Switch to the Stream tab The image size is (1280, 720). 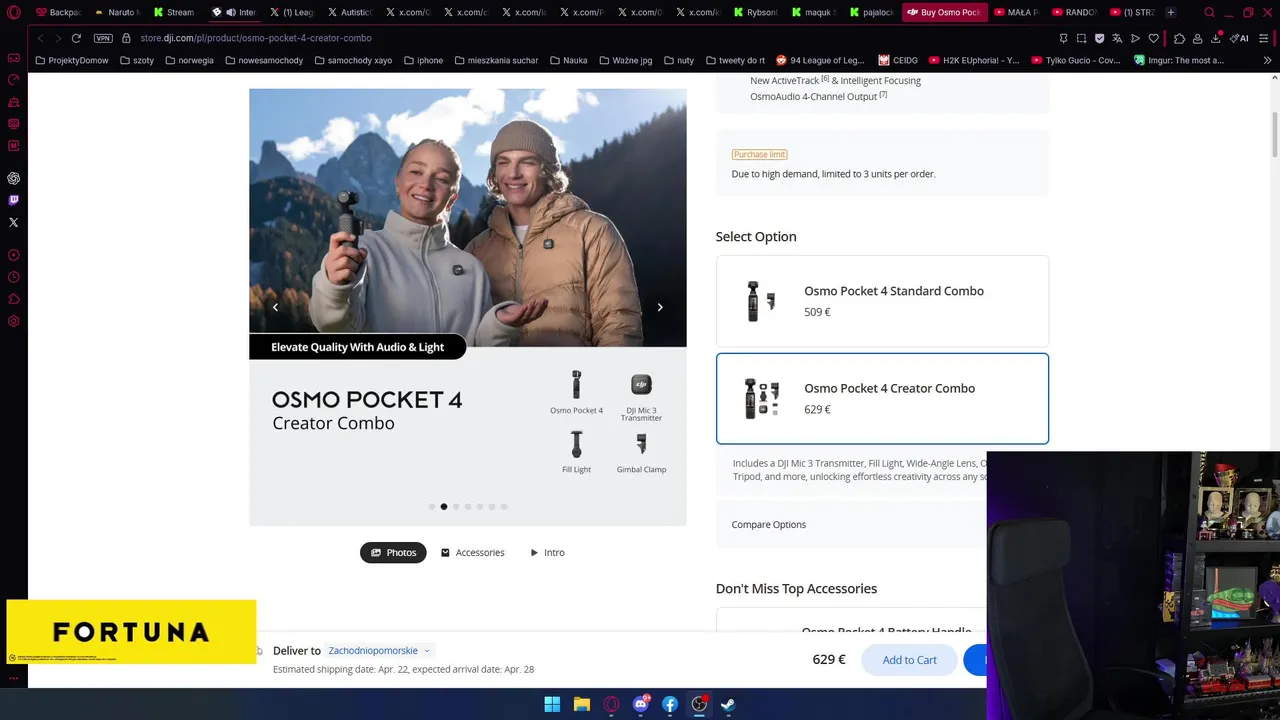pyautogui.click(x=175, y=12)
